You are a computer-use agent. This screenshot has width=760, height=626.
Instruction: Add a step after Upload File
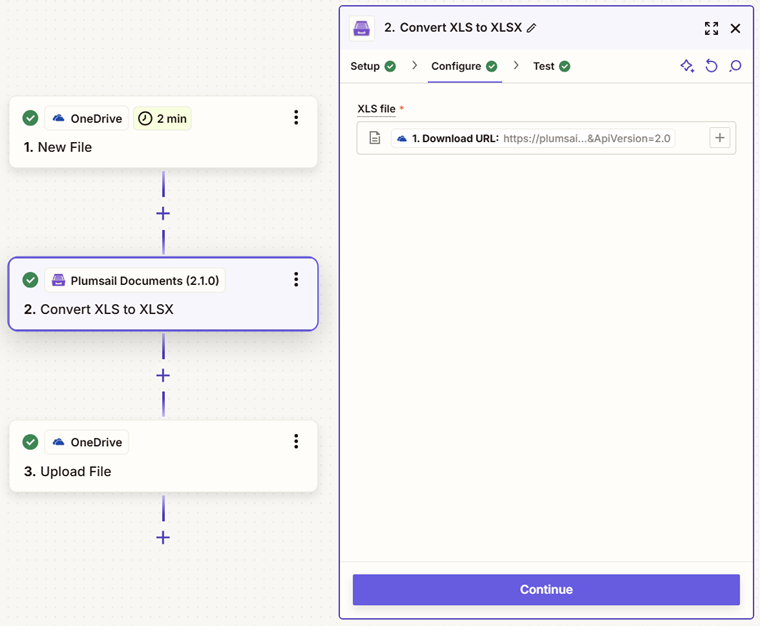[x=163, y=537]
